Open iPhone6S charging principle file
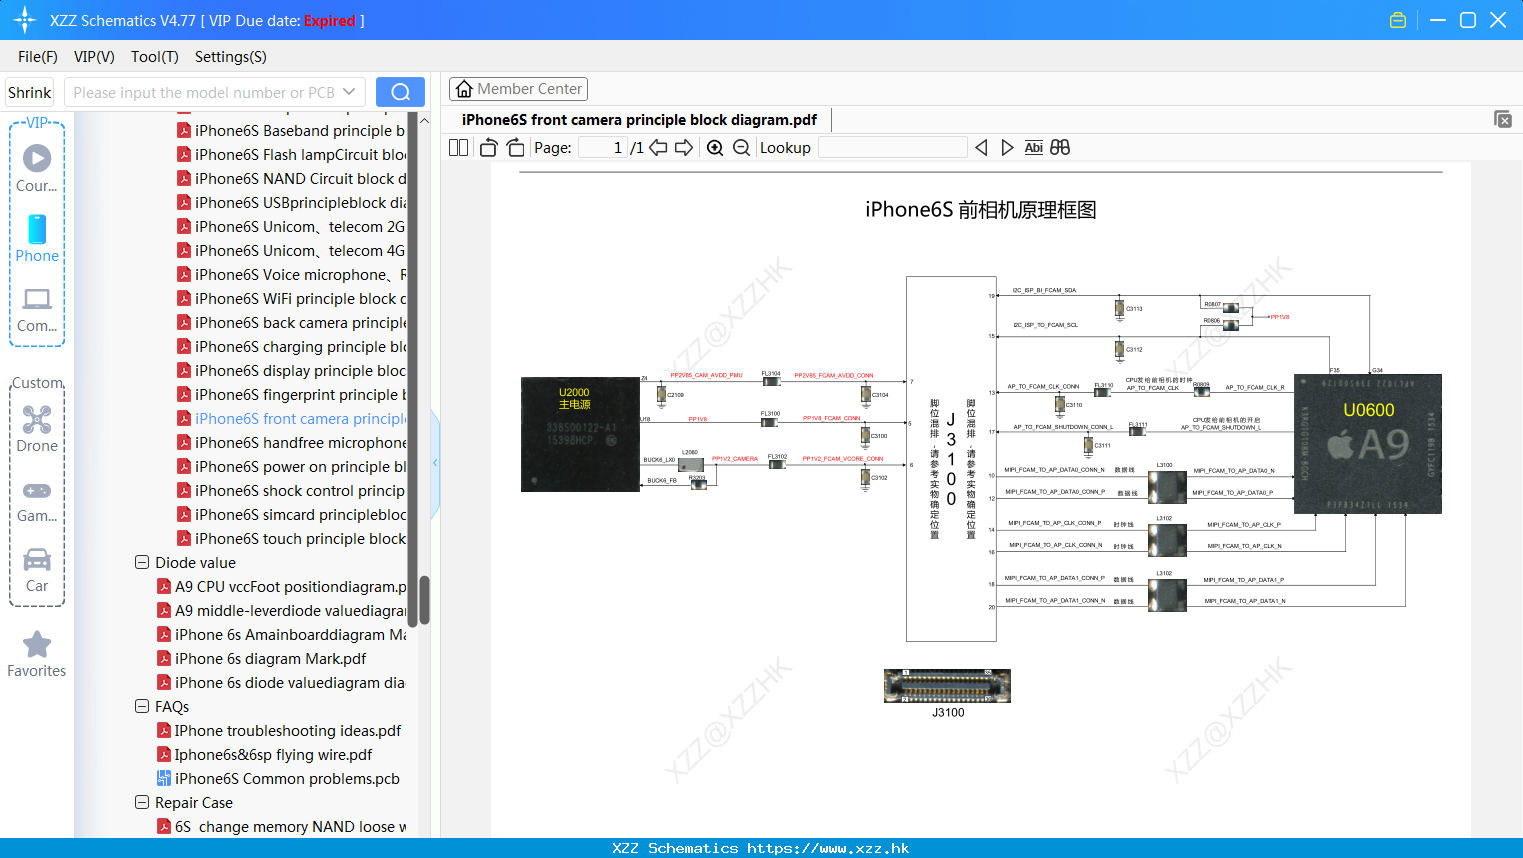 pyautogui.click(x=291, y=346)
